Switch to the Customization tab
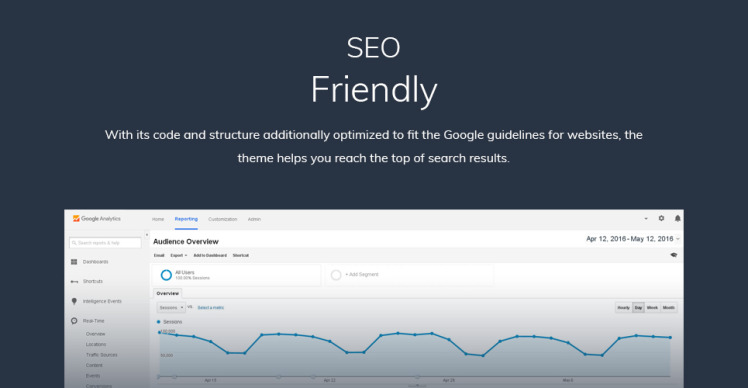The height and width of the screenshot is (388, 748). [x=222, y=219]
